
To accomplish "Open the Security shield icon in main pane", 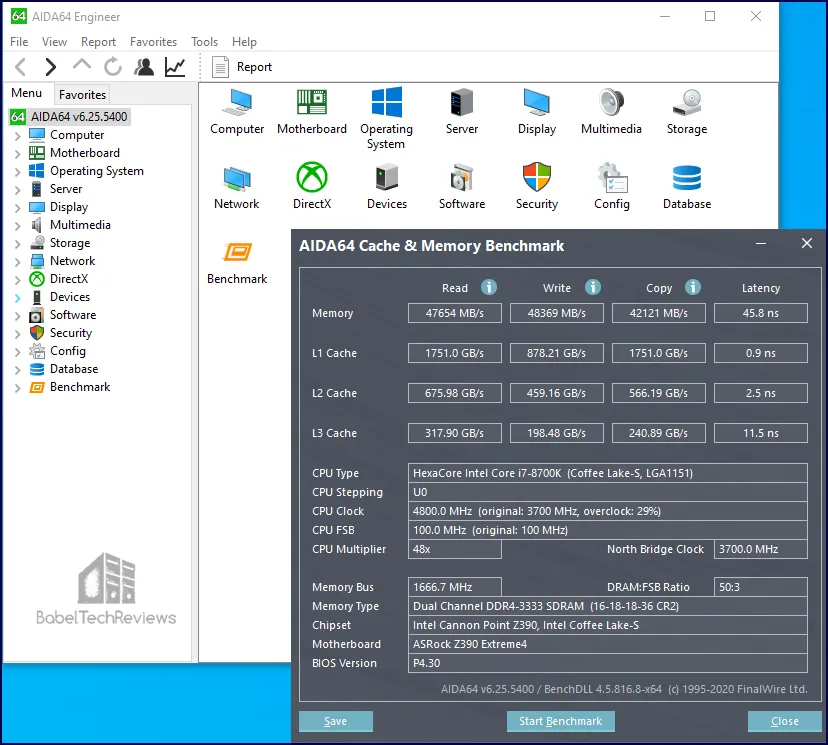I will (x=537, y=177).
